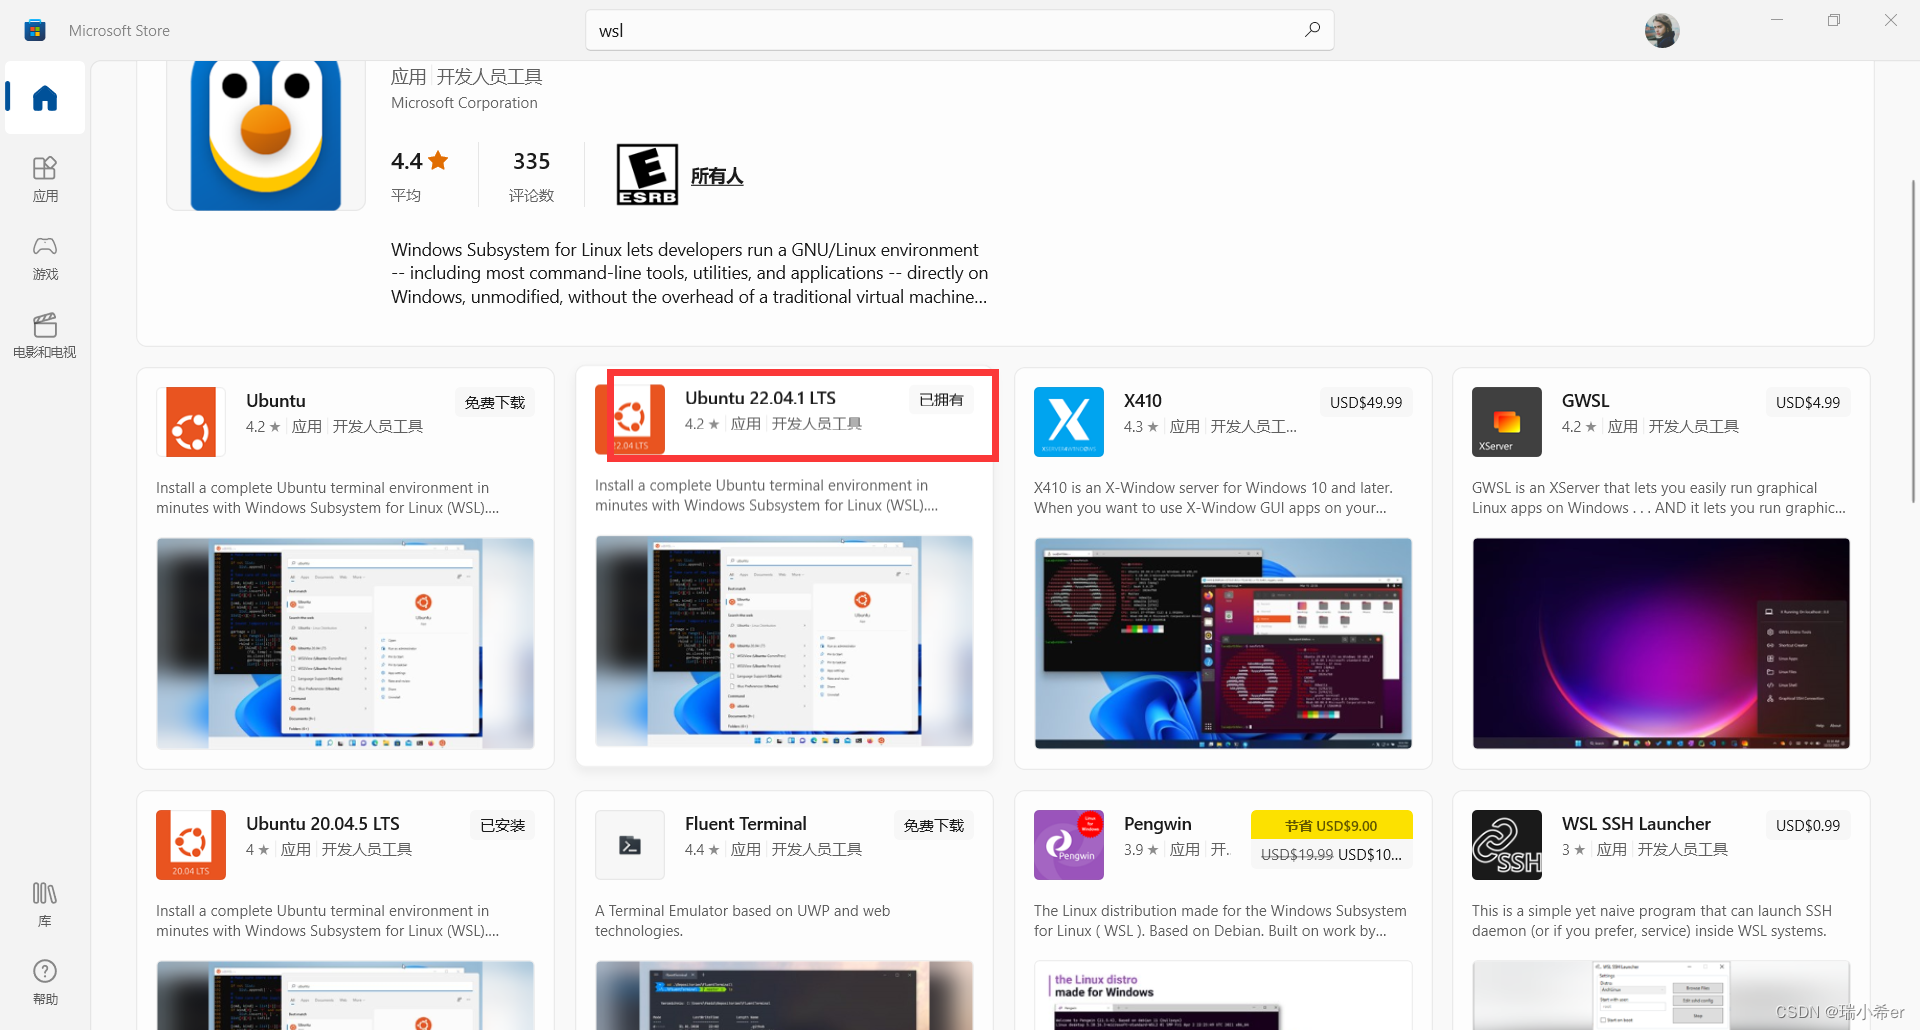This screenshot has height=1030, width=1920.
Task: Open the X410 screenshot thumbnail
Action: click(x=1223, y=643)
